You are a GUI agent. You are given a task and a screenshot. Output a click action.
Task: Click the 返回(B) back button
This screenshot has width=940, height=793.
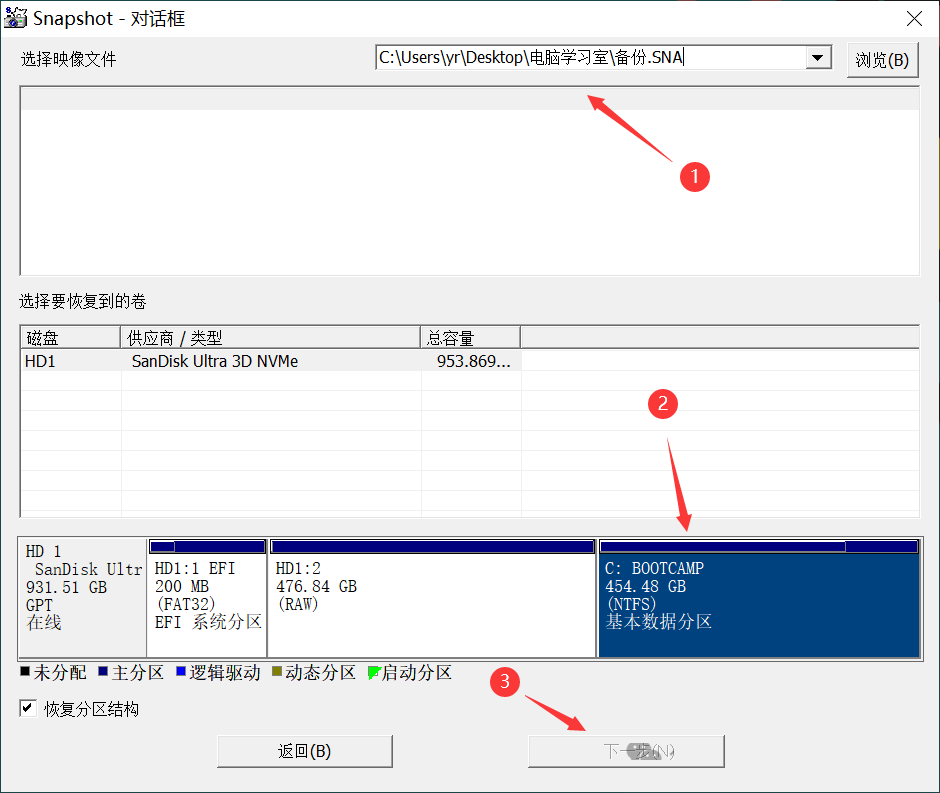[x=304, y=751]
